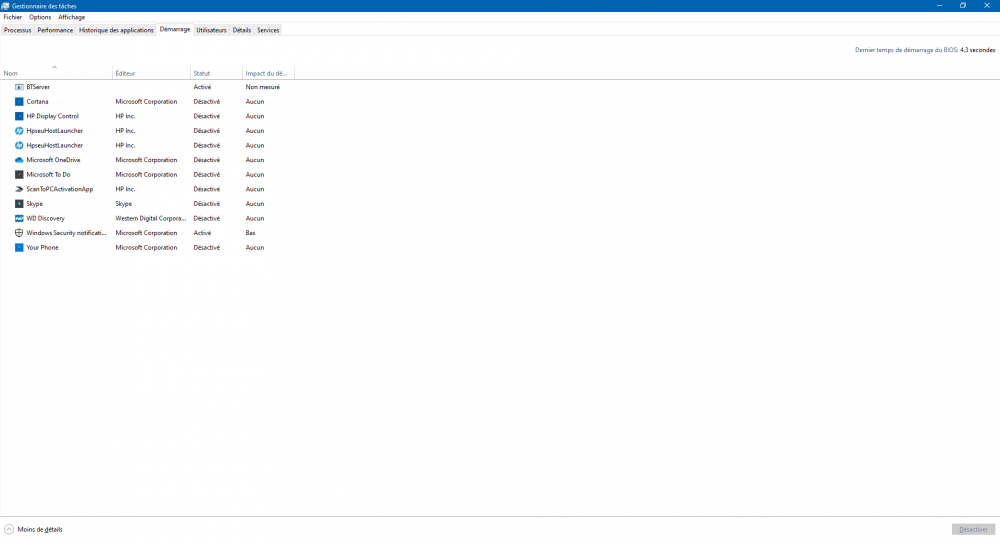Click the Windows Security shield icon
This screenshot has height=542, width=1000.
click(19, 233)
